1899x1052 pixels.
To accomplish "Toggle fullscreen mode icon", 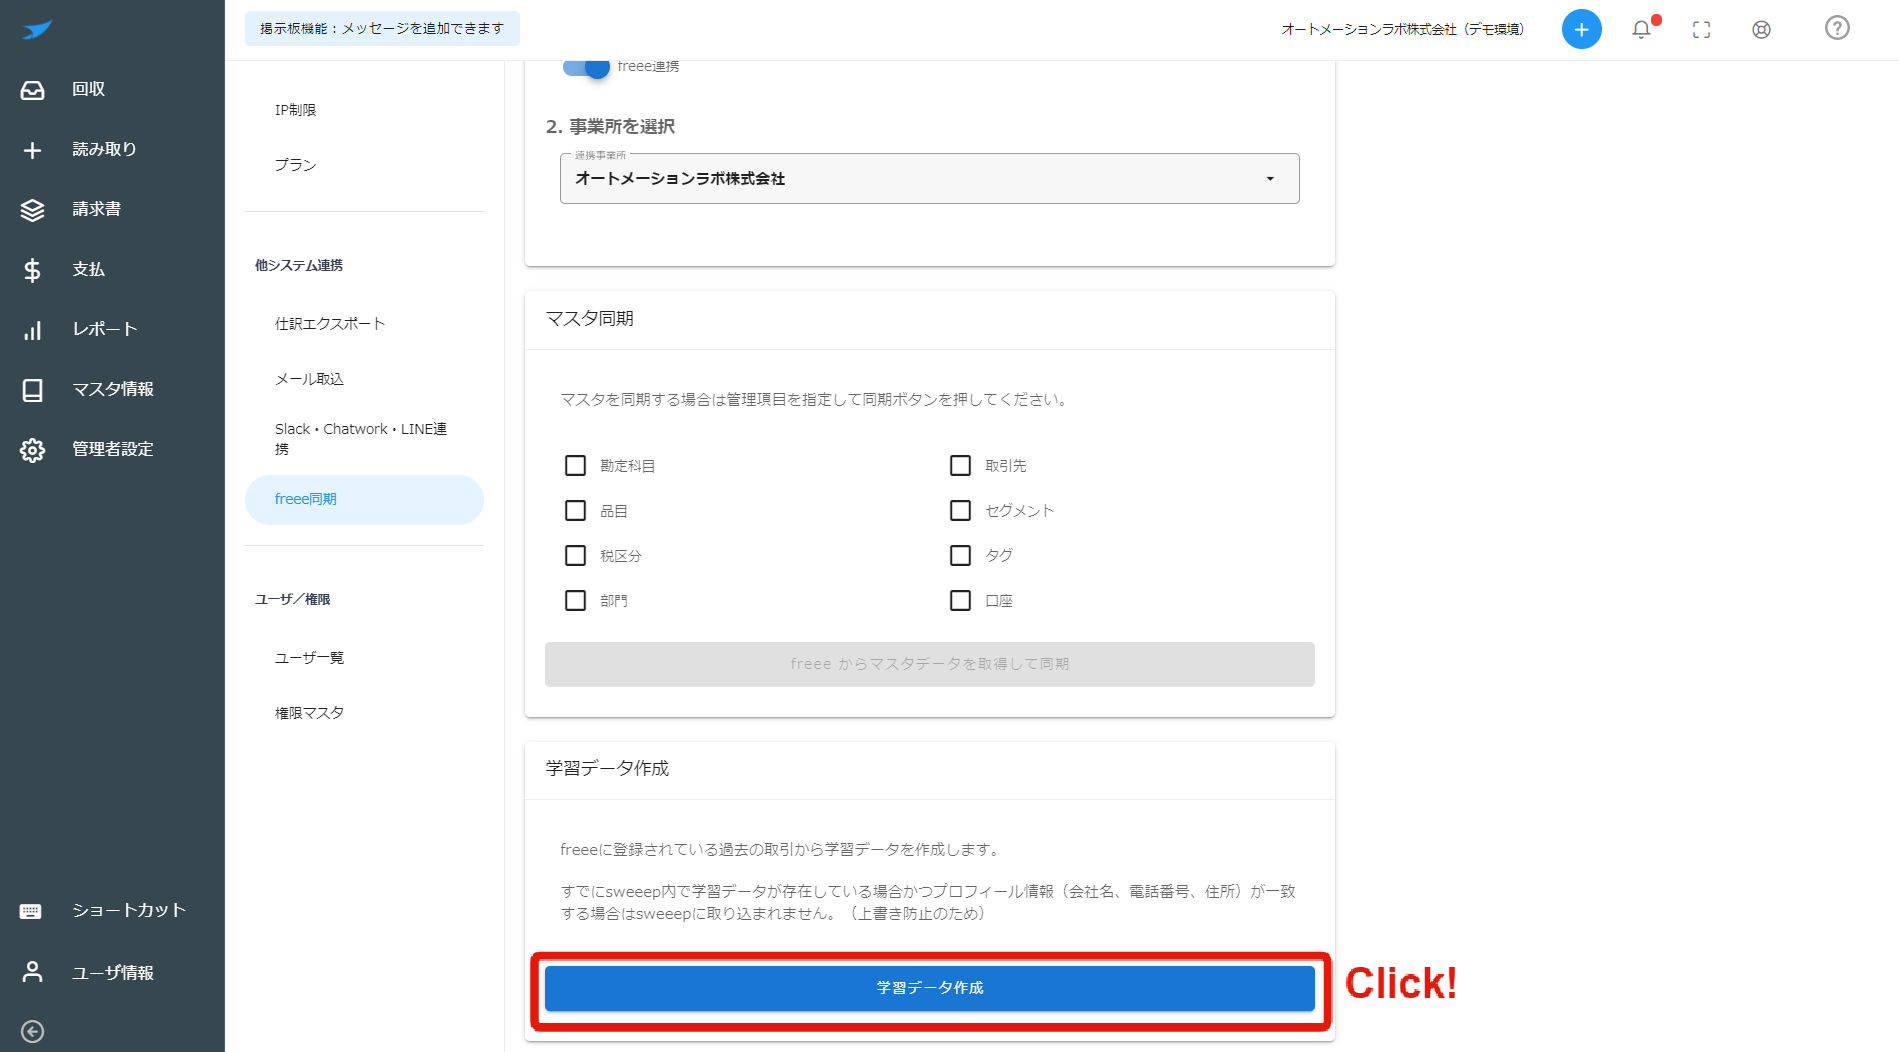I will (x=1701, y=30).
